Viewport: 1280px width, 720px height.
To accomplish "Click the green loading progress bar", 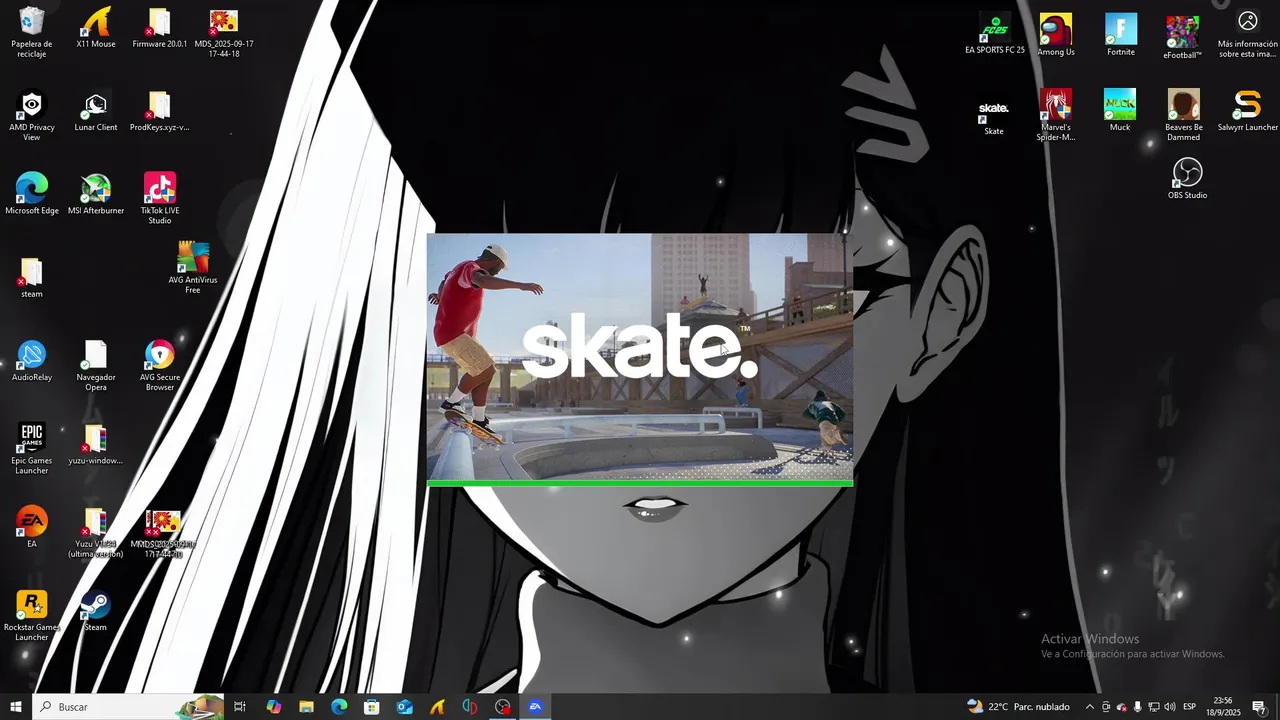I will click(x=640, y=484).
